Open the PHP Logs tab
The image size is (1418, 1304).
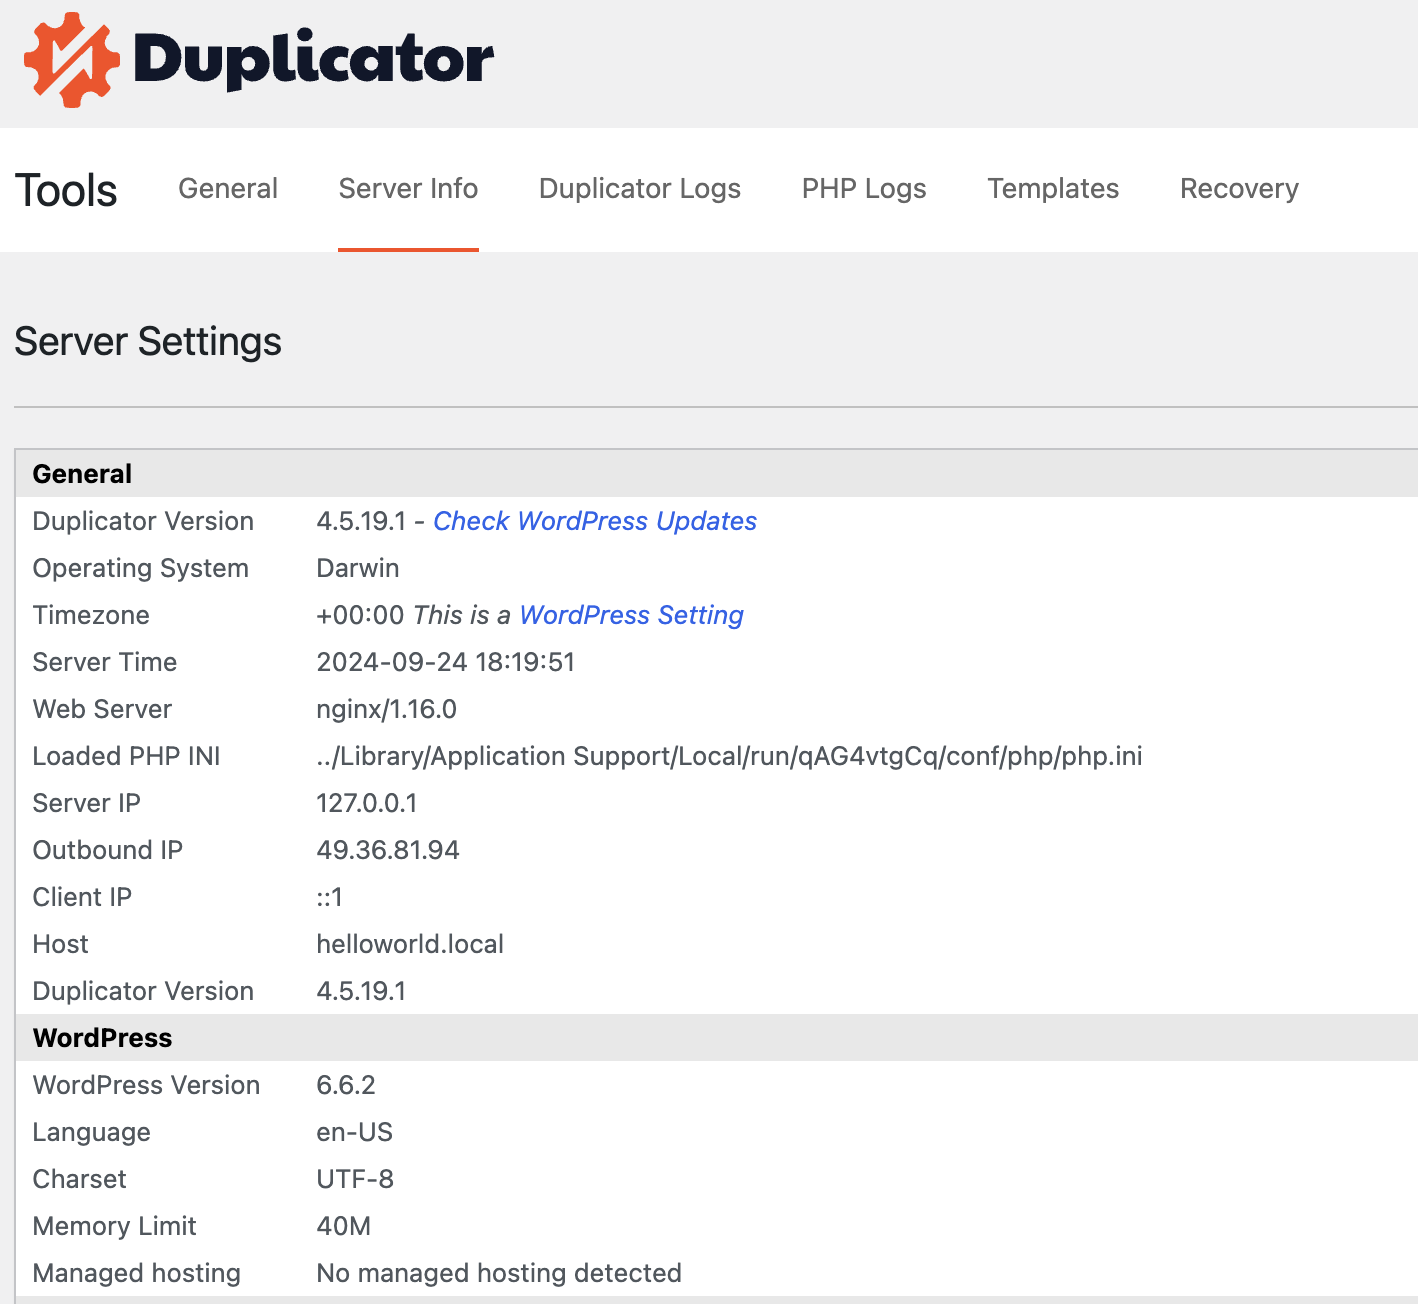pyautogui.click(x=864, y=189)
